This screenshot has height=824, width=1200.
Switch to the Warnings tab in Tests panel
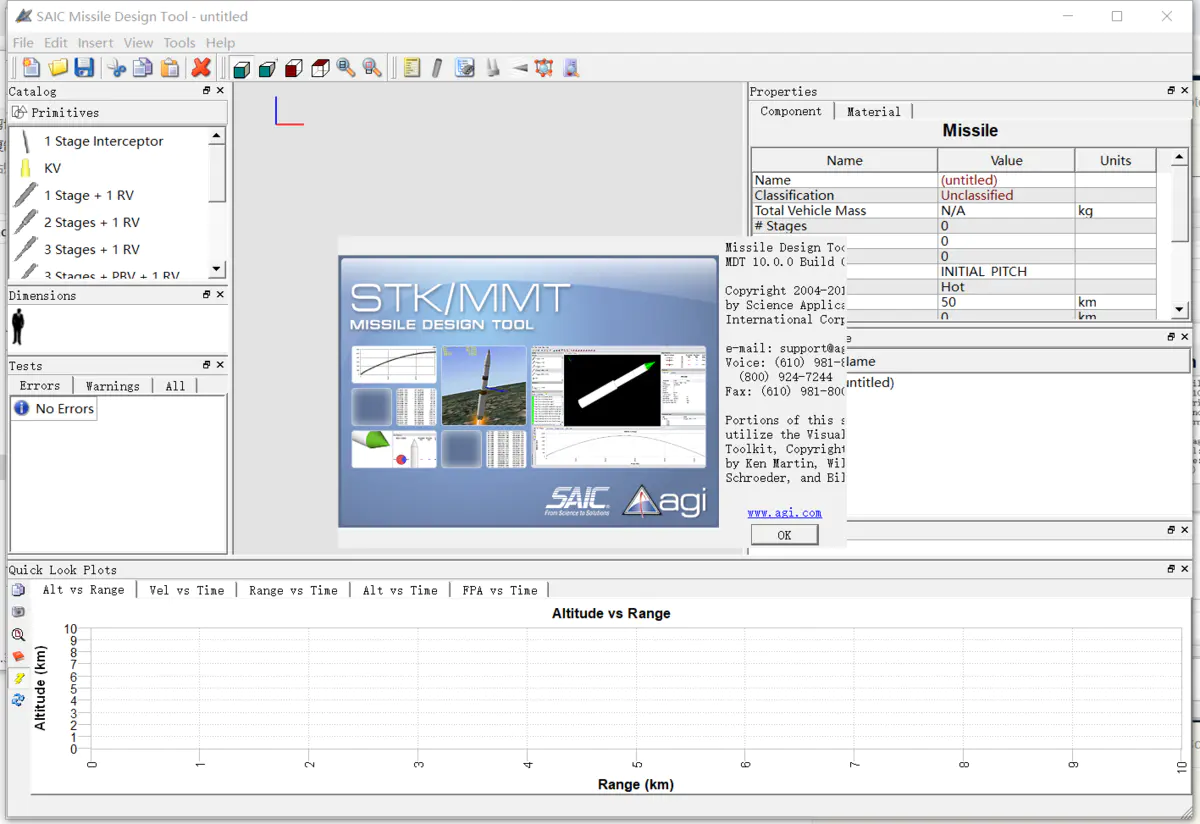point(113,385)
